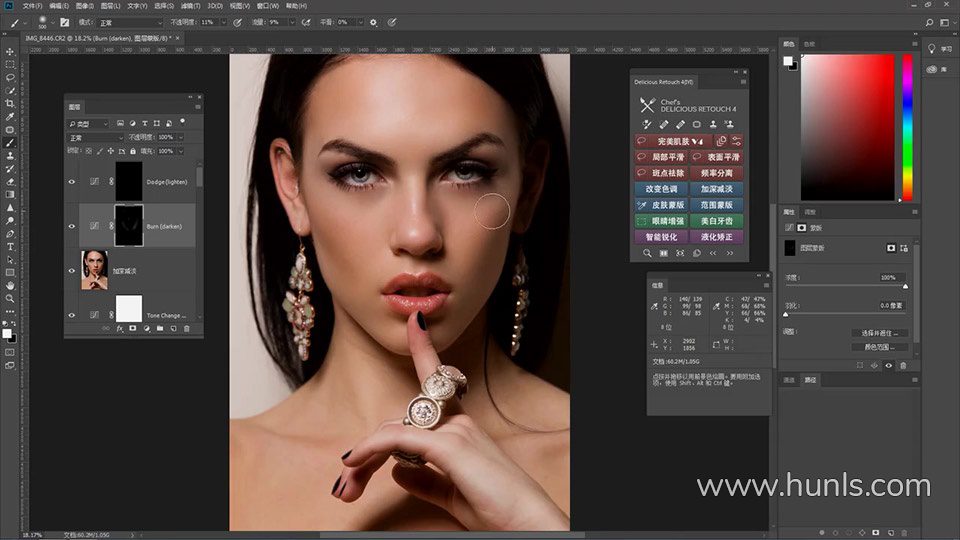Open layer blend mode dropdown in Layers panel

(96, 138)
